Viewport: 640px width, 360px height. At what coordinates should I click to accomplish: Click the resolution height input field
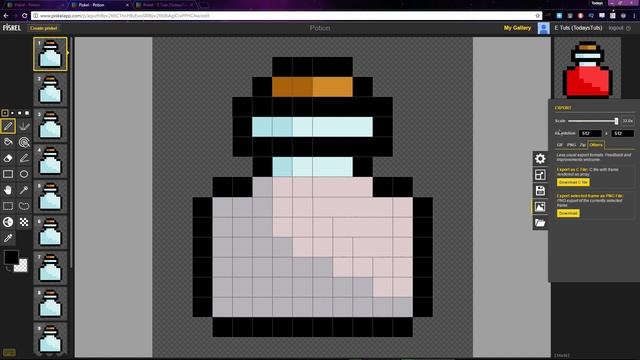point(622,133)
